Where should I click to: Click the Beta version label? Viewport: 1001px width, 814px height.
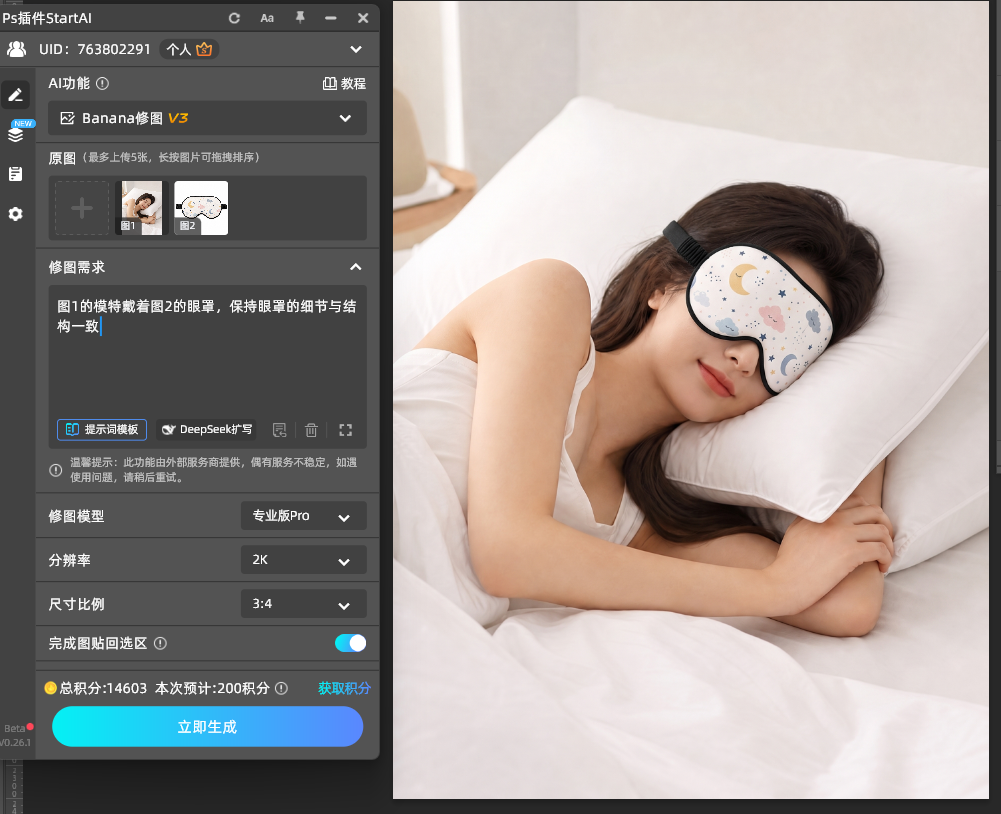pyautogui.click(x=15, y=728)
